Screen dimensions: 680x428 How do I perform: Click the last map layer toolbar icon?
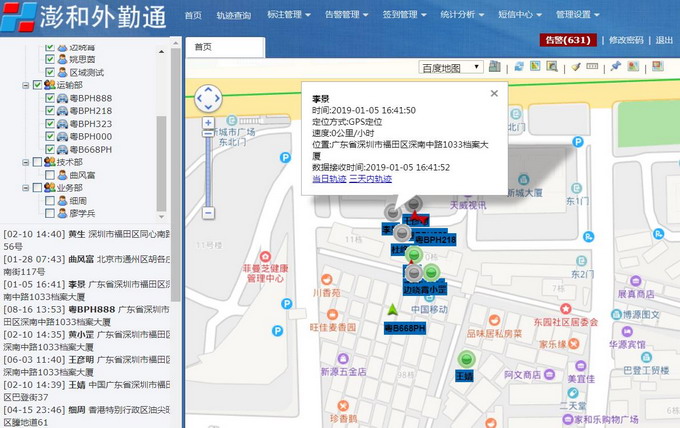(658, 66)
